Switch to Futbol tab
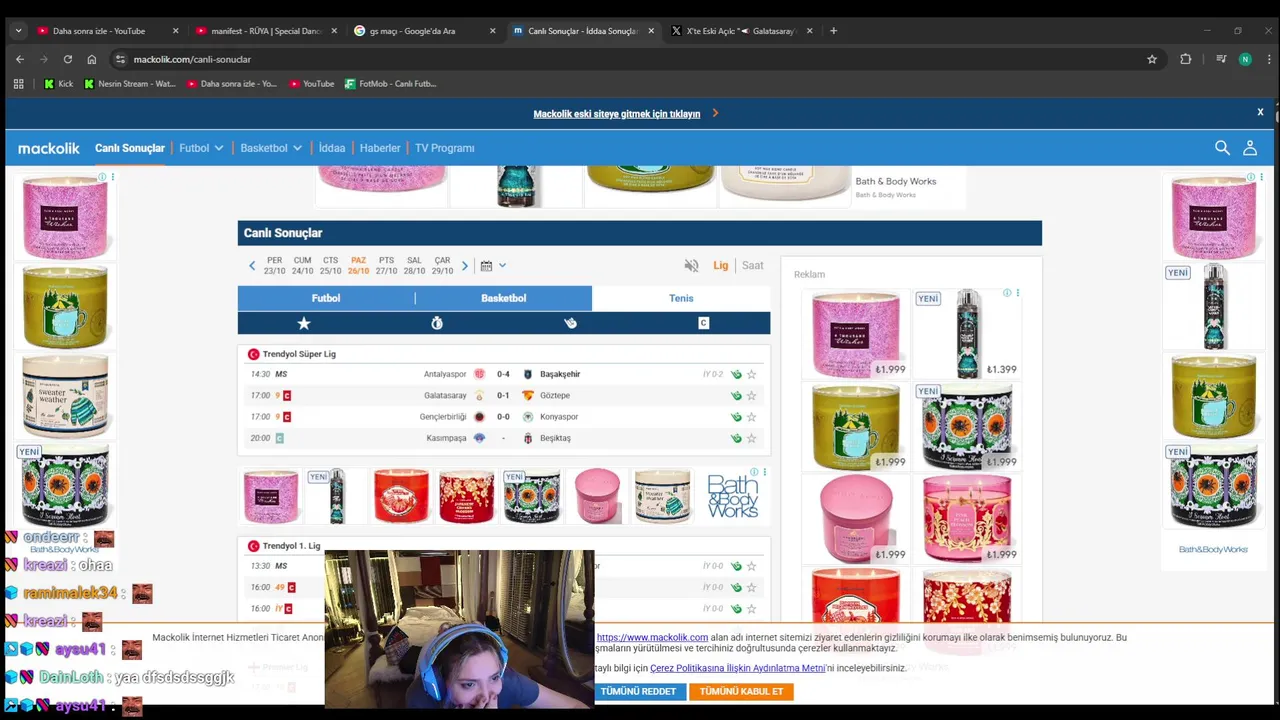The image size is (1280, 720). pyautogui.click(x=326, y=298)
